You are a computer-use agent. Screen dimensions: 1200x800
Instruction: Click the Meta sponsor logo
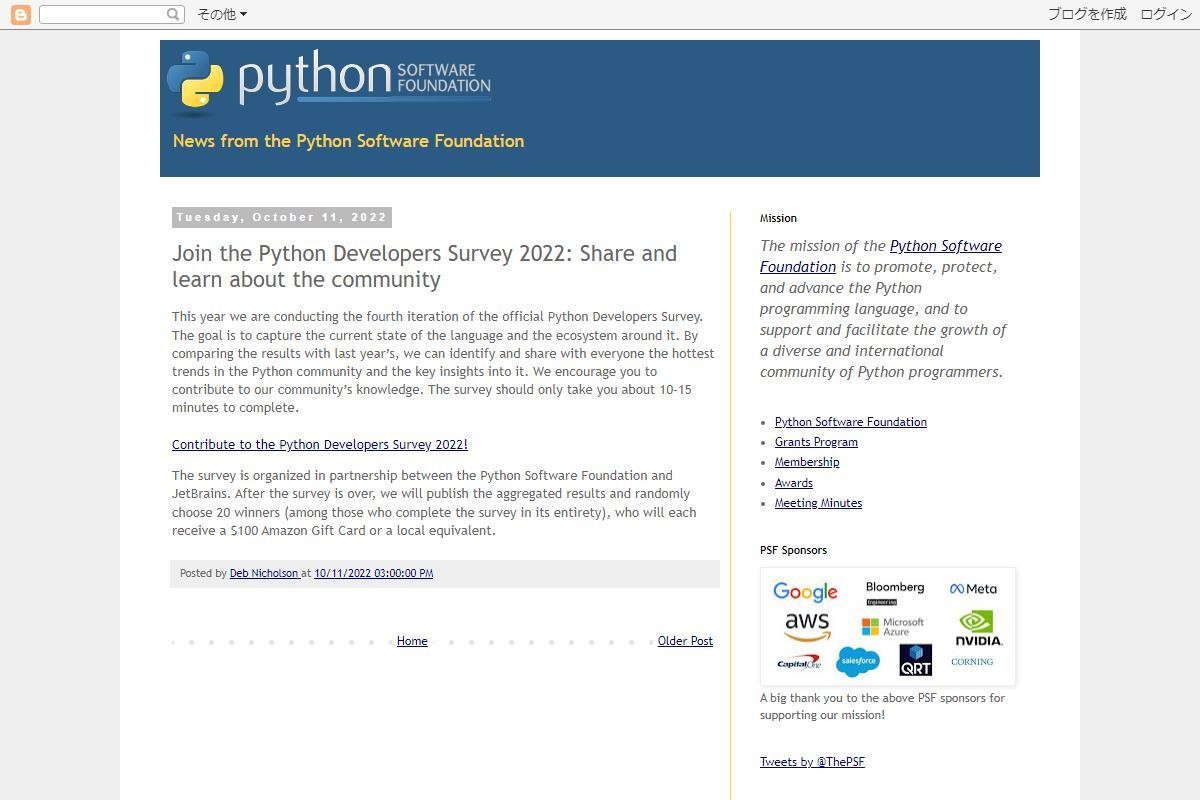pos(972,589)
